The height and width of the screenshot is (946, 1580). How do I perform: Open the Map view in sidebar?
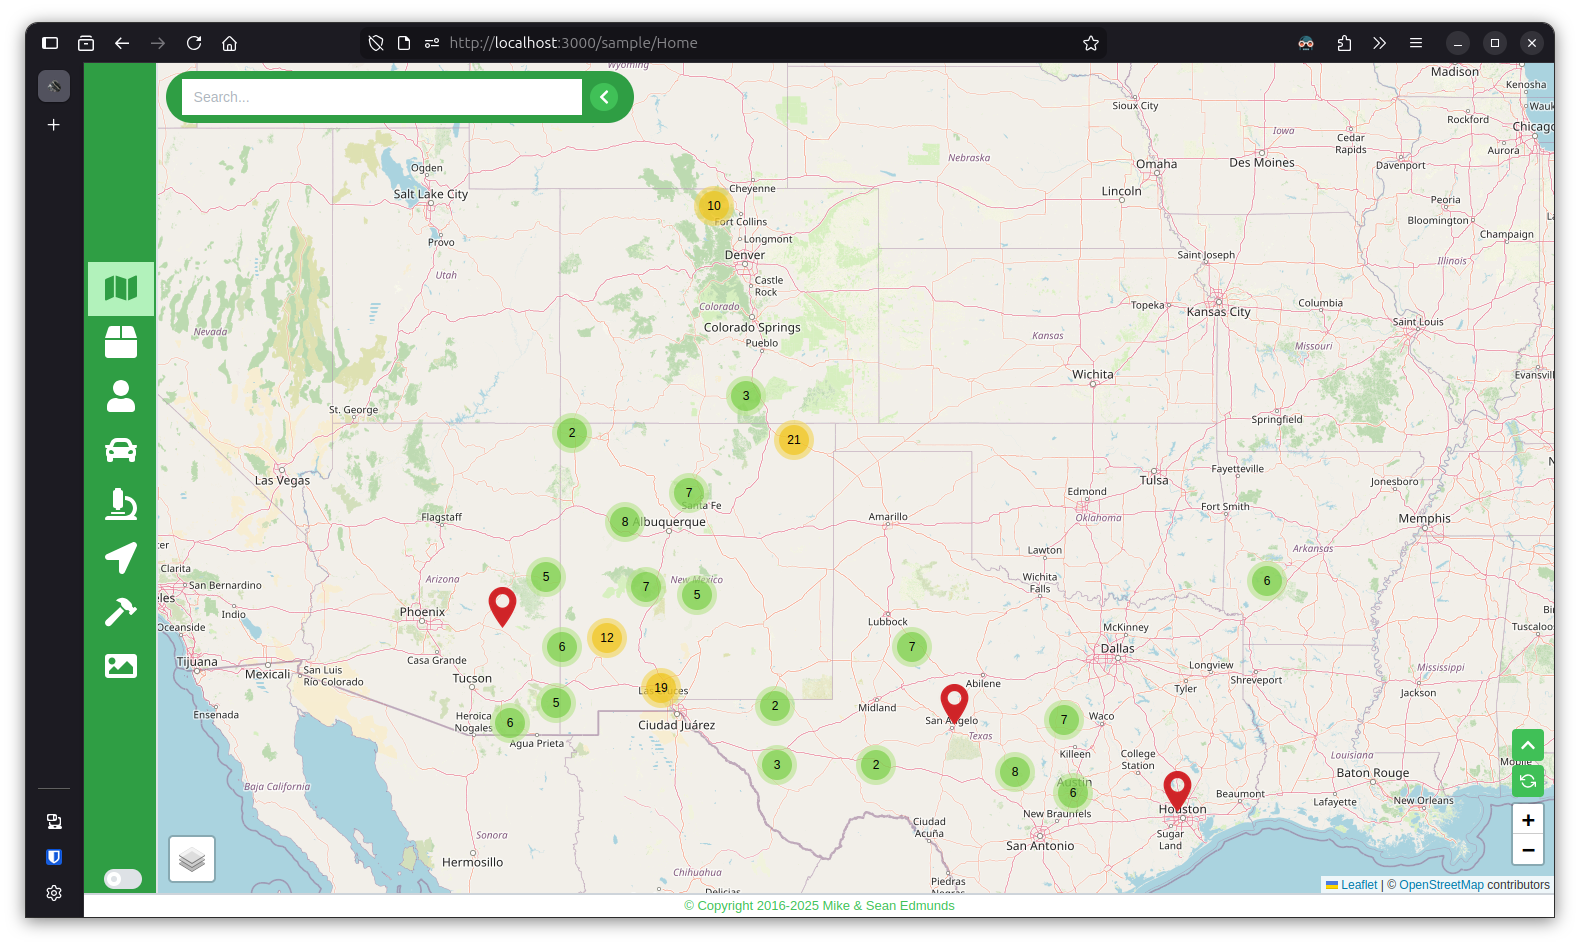pyautogui.click(x=120, y=289)
